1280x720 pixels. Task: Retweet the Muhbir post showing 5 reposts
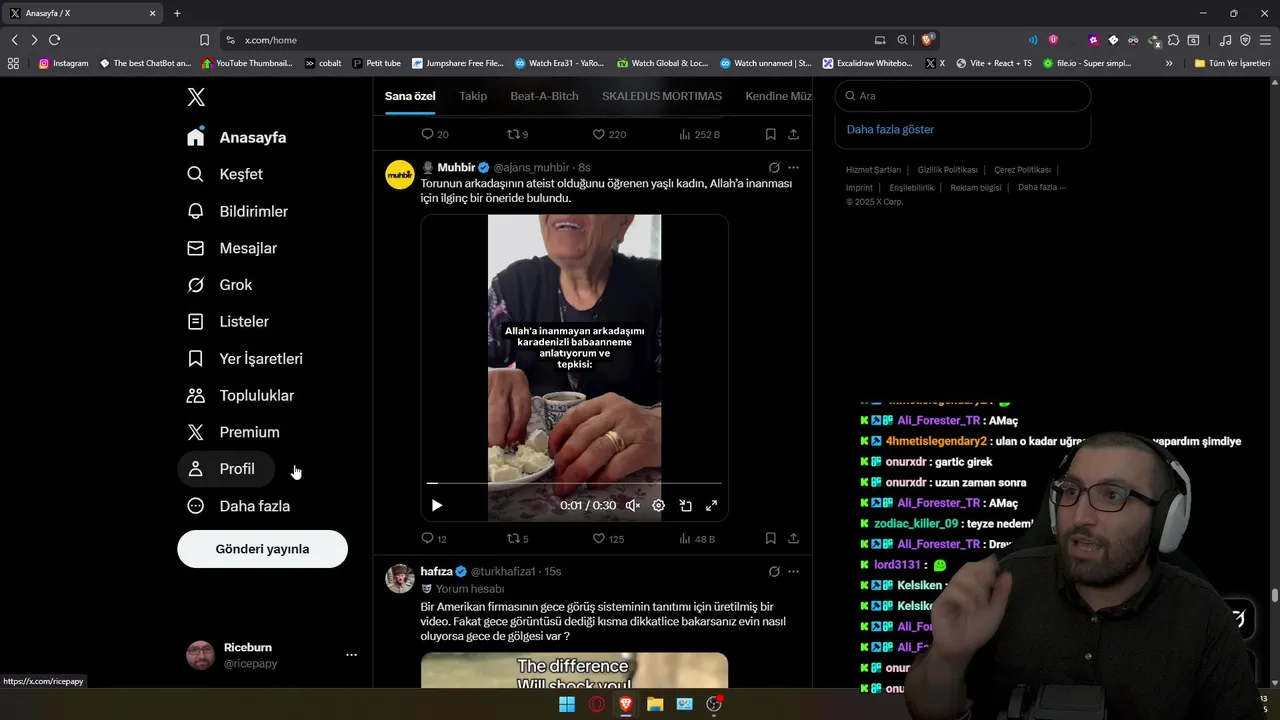click(x=513, y=538)
